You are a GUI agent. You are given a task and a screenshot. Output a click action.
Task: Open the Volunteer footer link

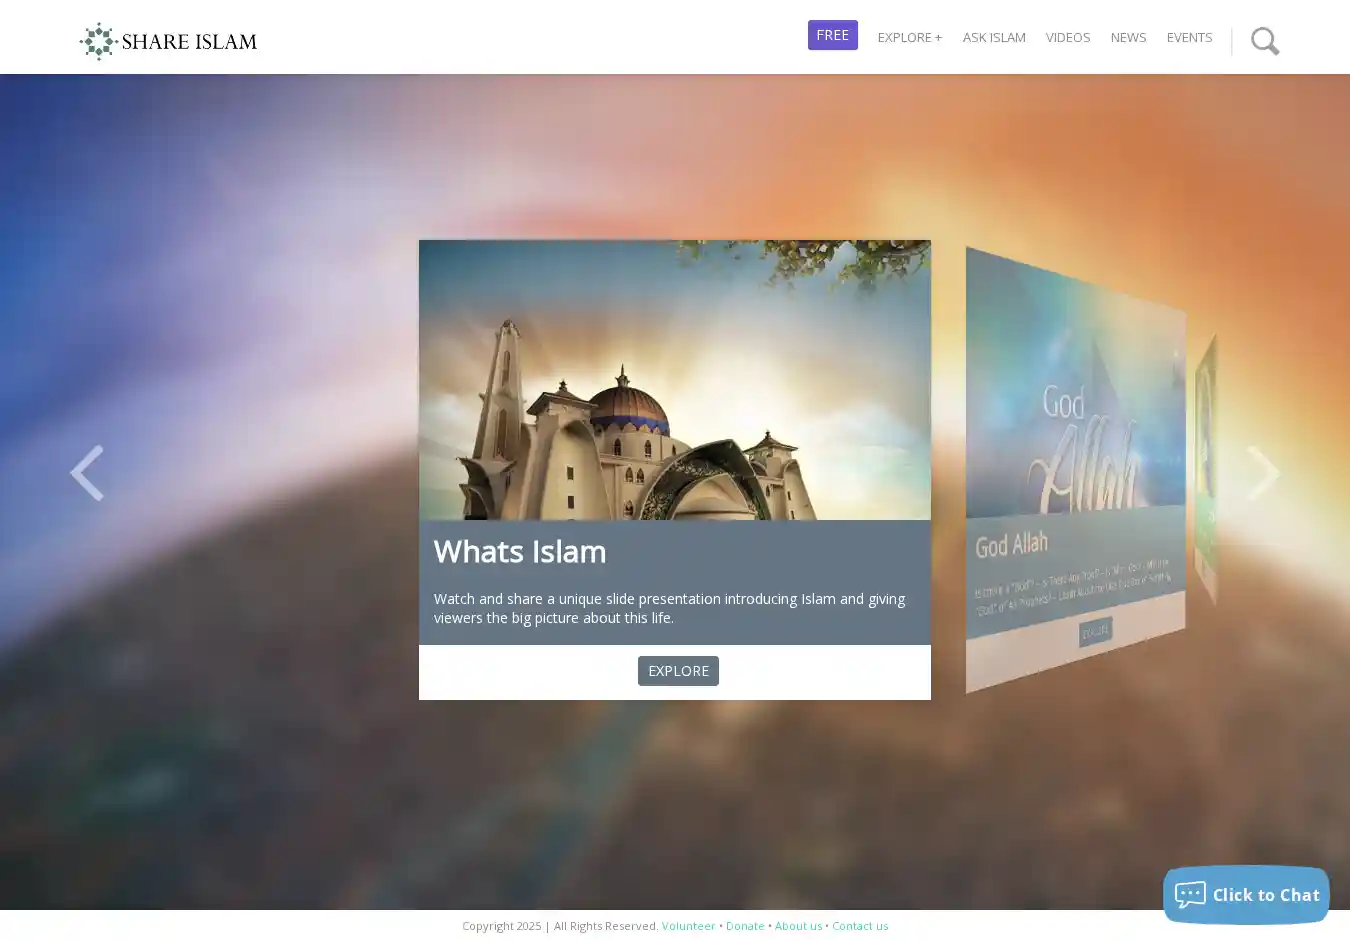688,926
